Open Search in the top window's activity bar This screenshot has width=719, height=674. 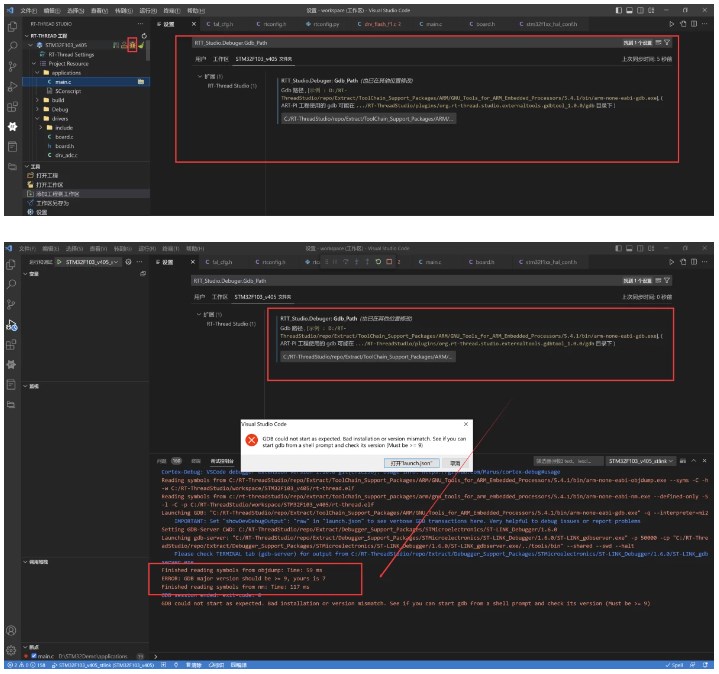click(12, 46)
